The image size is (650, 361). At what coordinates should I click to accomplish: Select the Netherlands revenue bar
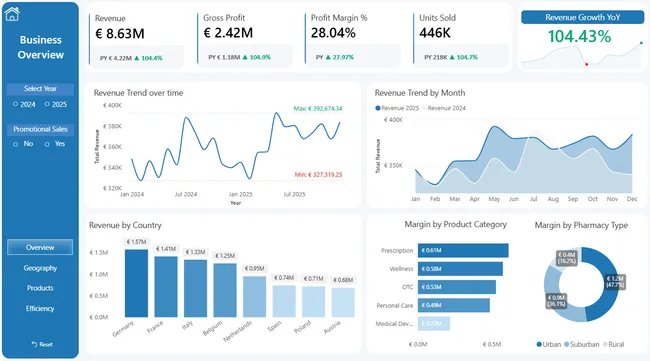pos(255,297)
